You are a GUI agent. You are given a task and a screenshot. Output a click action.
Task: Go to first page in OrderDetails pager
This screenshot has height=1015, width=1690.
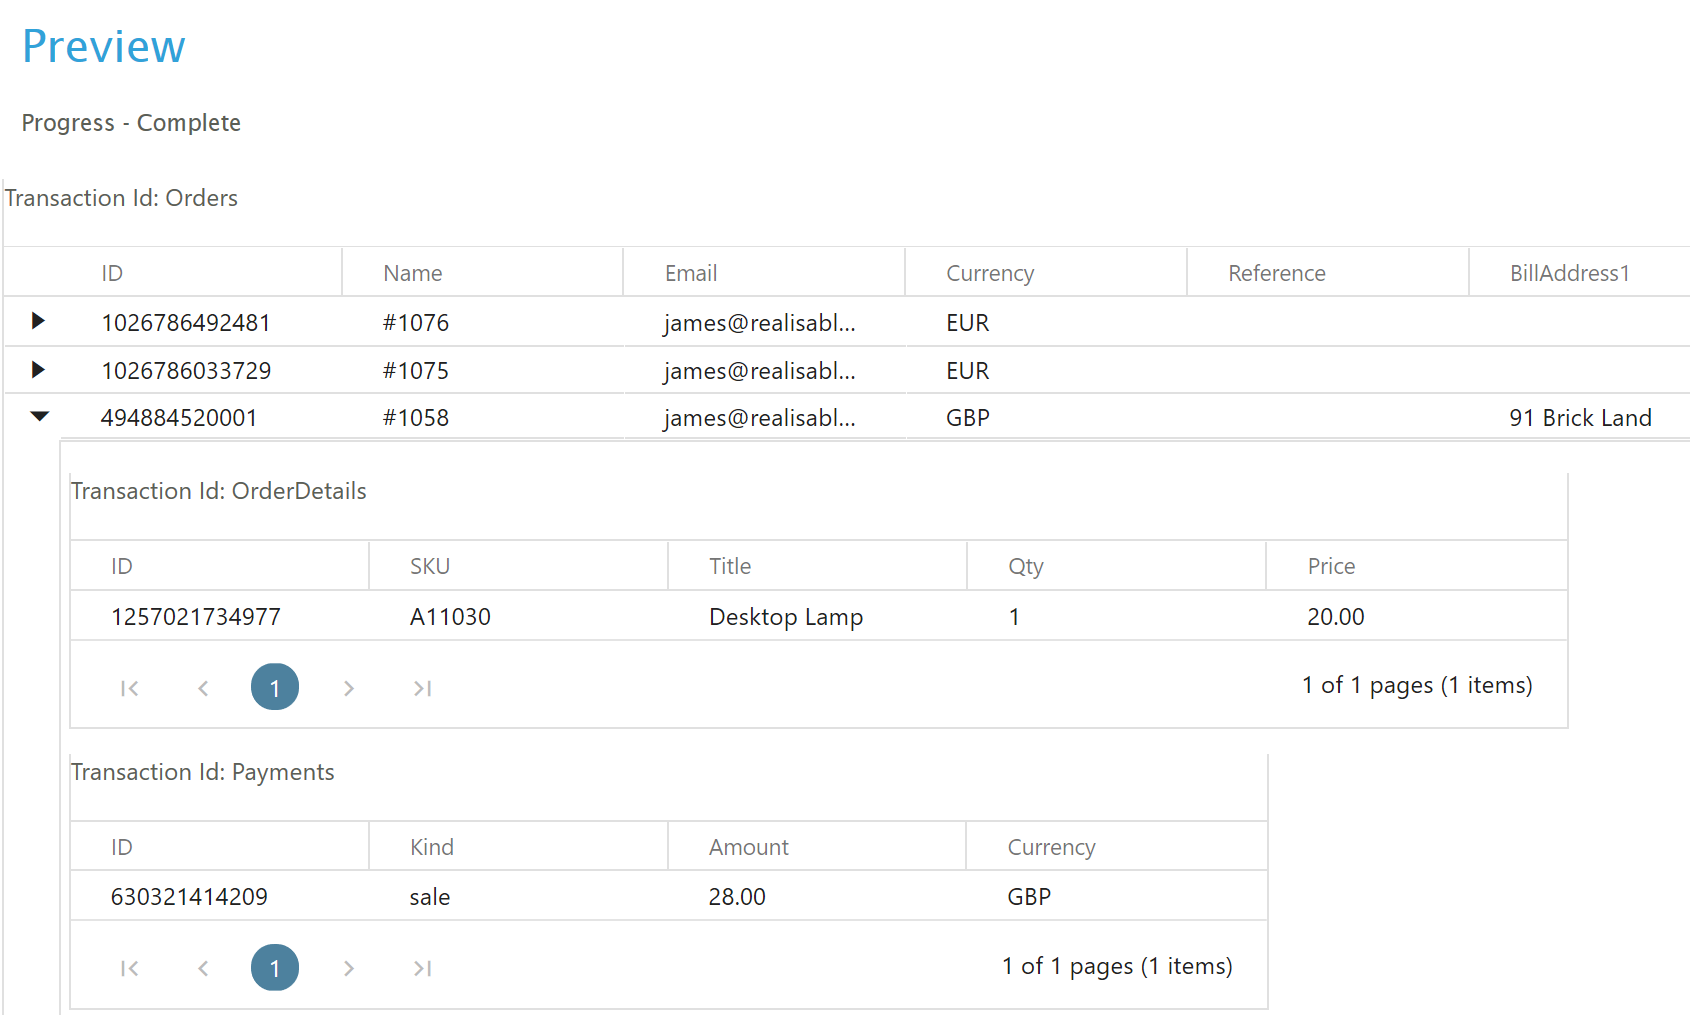(x=129, y=688)
